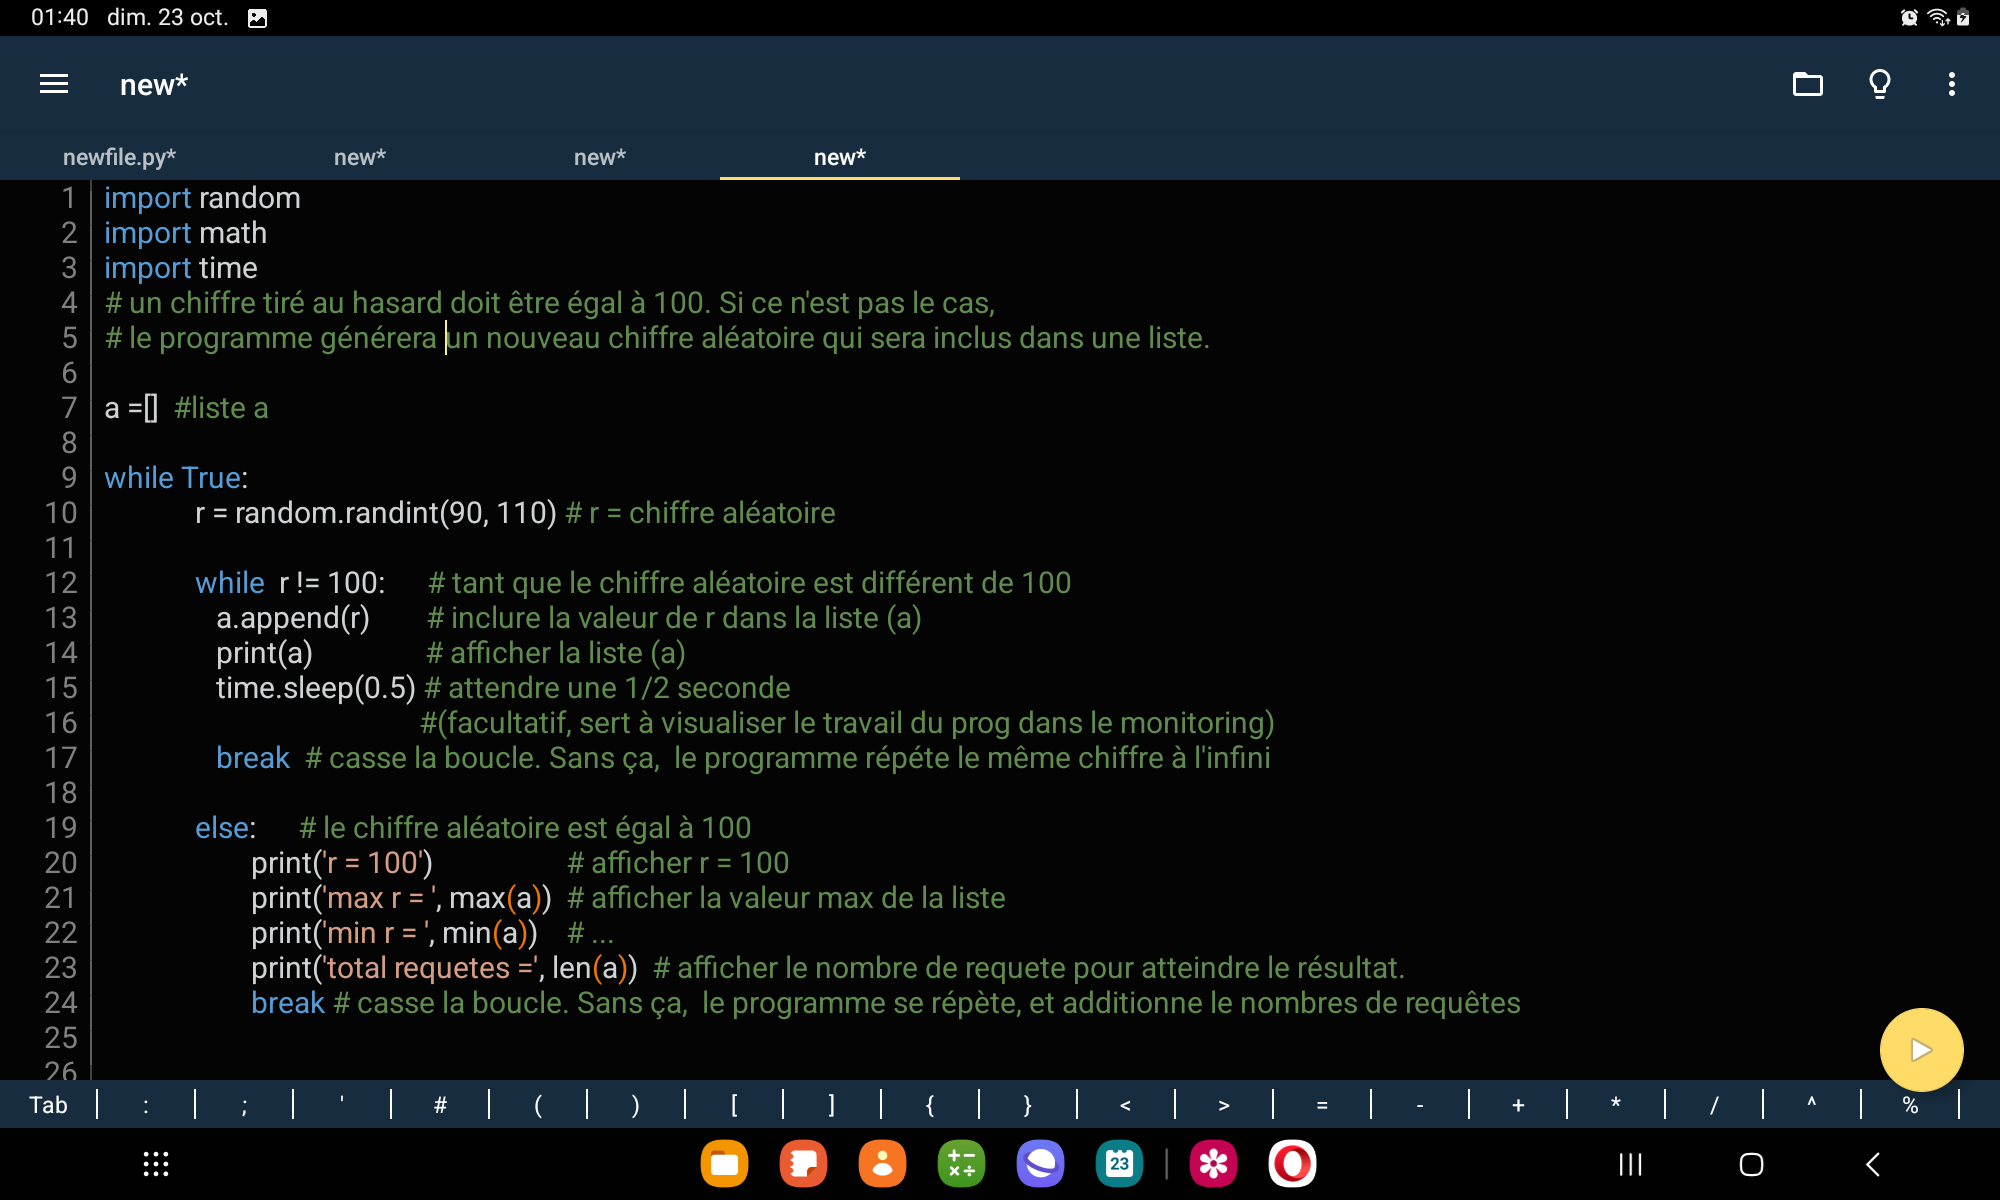Open the folder file browser icon
Viewport: 2000px width, 1200px height.
point(1807,84)
